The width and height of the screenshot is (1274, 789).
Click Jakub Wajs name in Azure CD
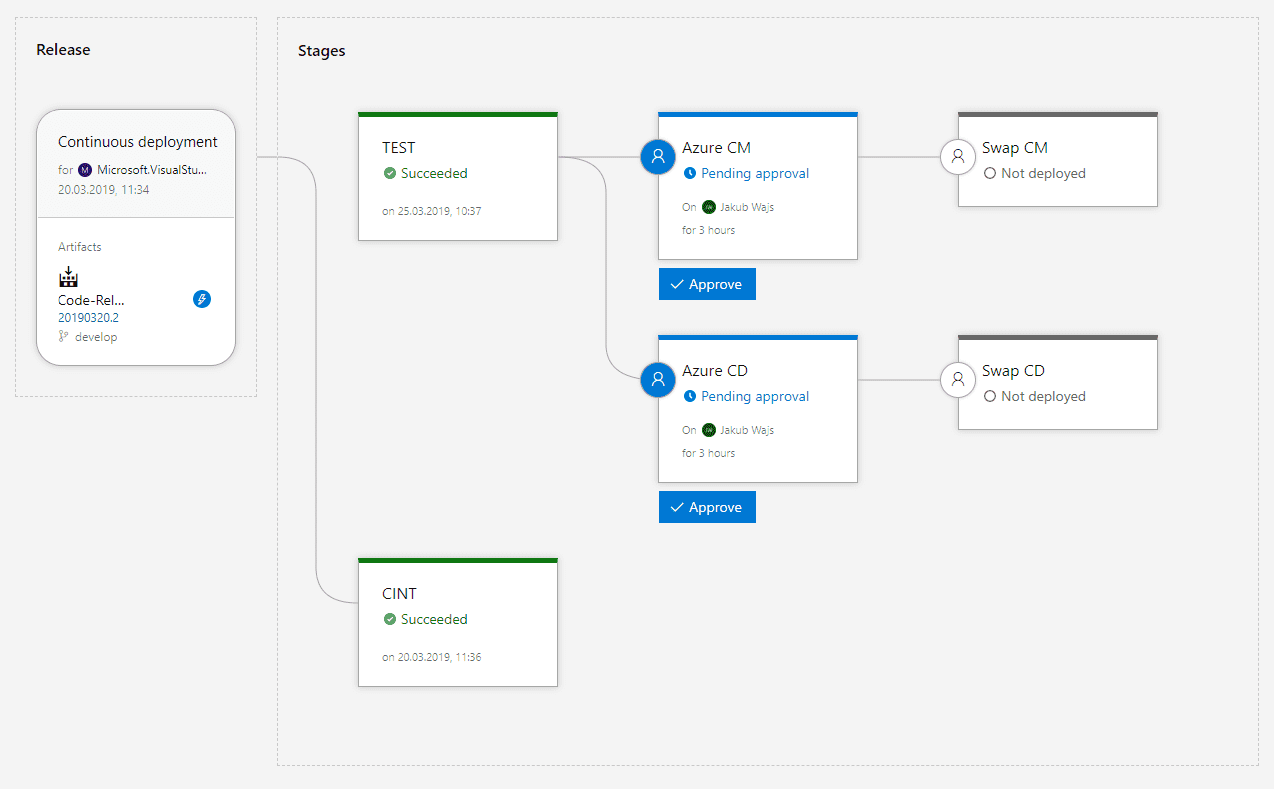point(747,430)
